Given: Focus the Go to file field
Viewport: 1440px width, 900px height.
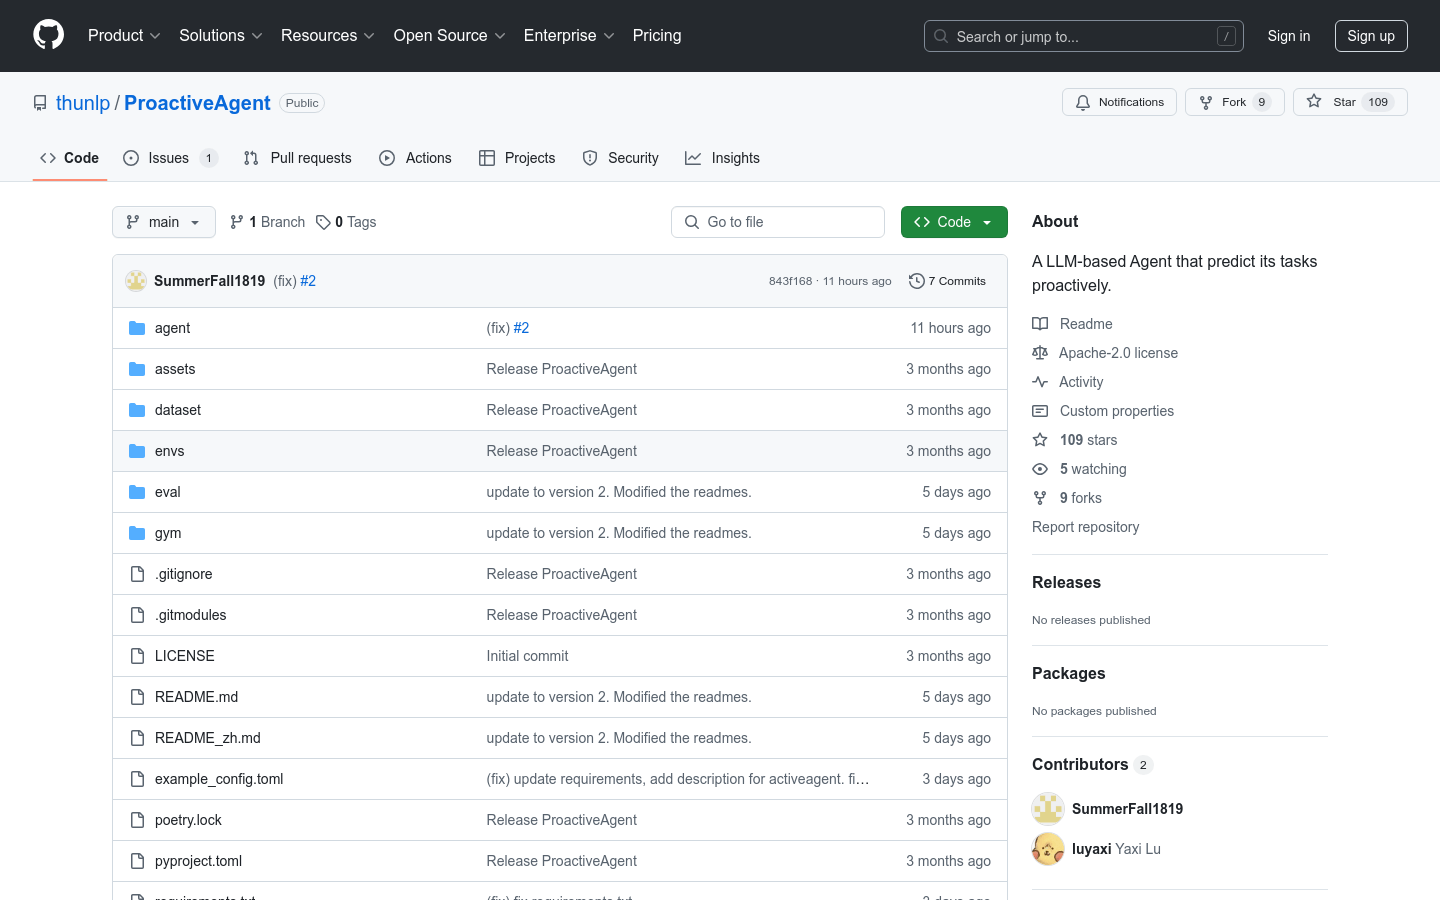Looking at the screenshot, I should [778, 222].
